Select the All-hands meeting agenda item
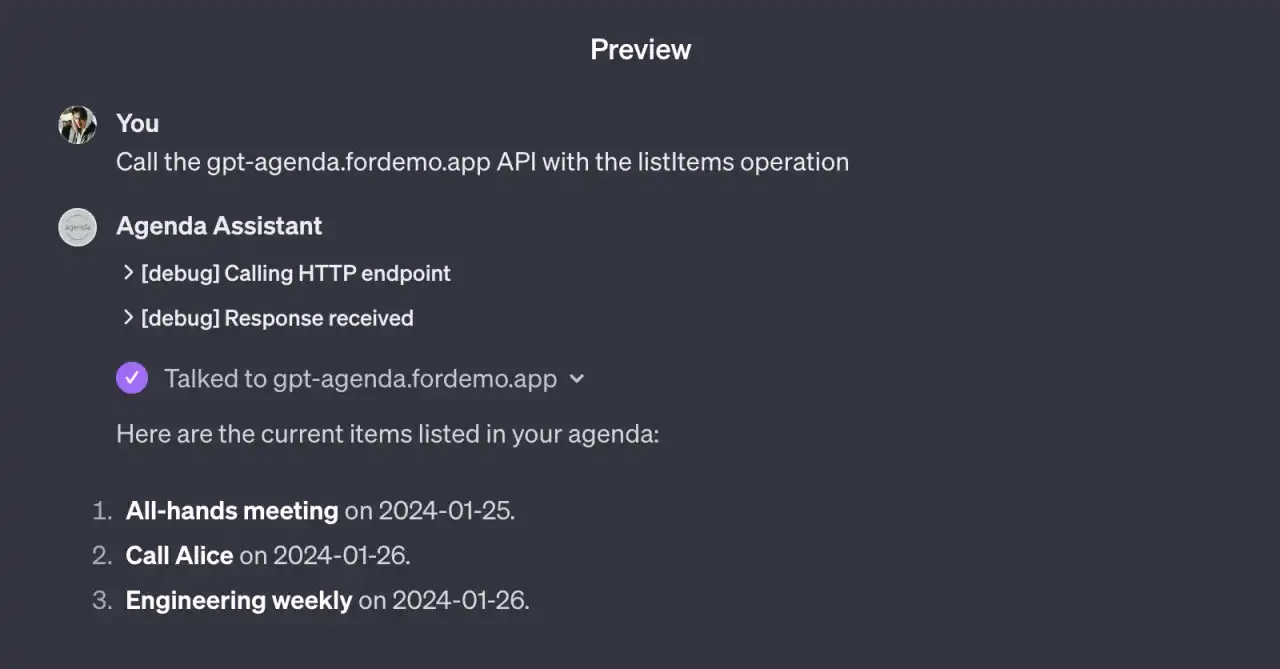 (x=231, y=510)
